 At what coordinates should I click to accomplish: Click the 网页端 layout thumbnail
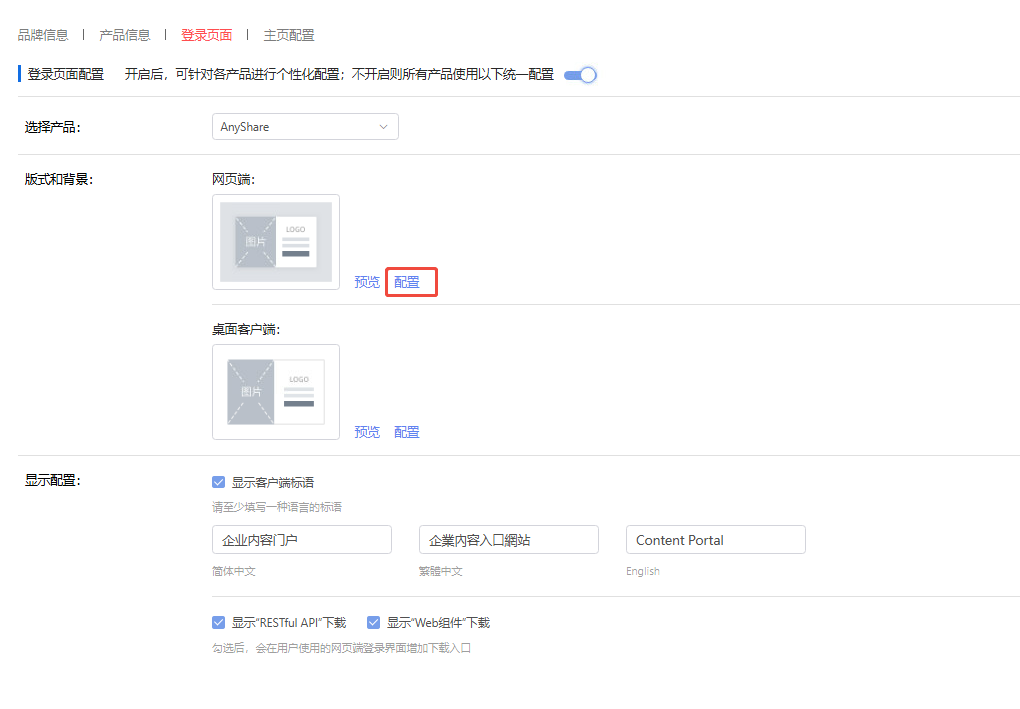[x=276, y=242]
